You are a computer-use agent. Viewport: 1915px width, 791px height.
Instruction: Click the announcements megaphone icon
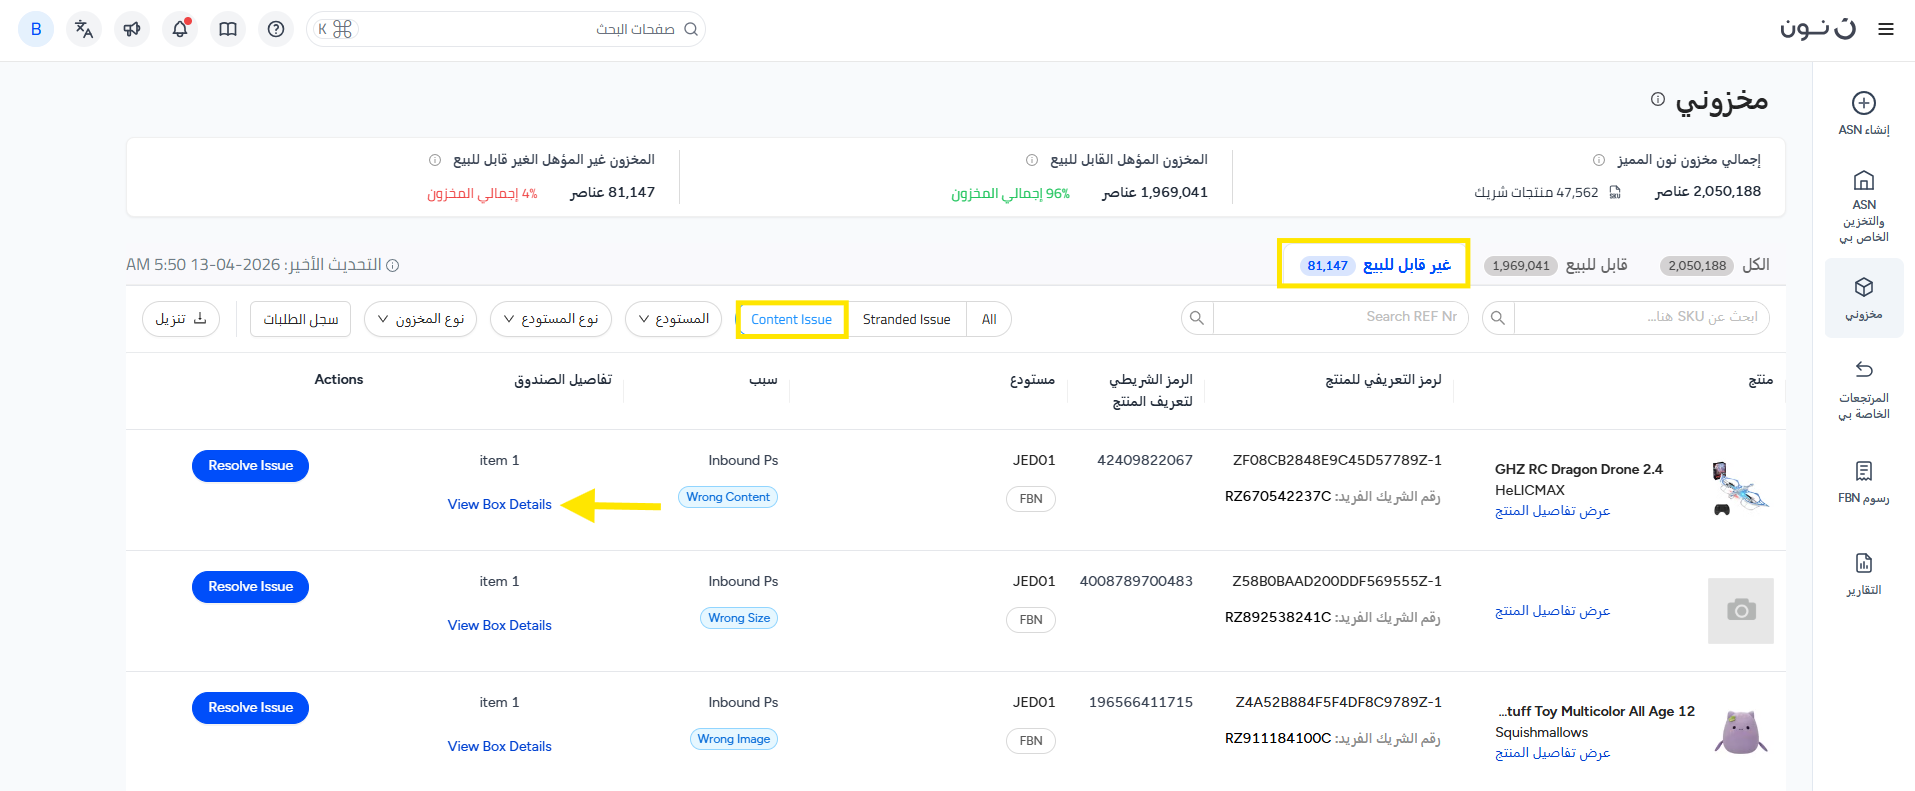coord(132,29)
